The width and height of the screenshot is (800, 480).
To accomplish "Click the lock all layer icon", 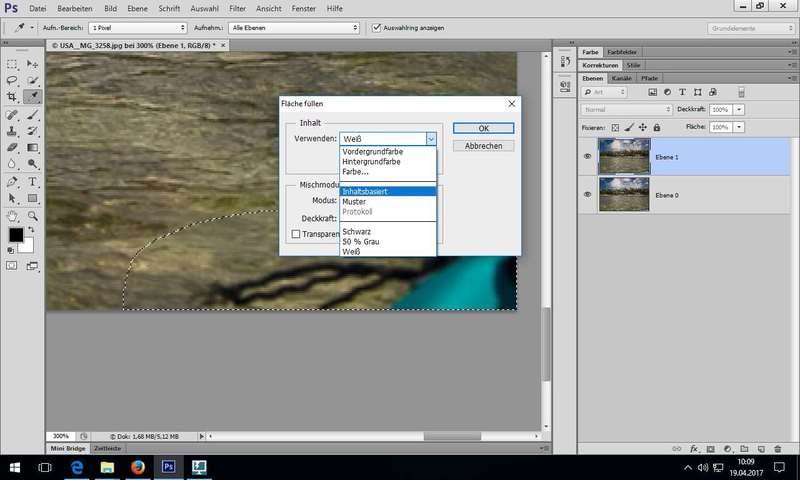I will coord(656,127).
